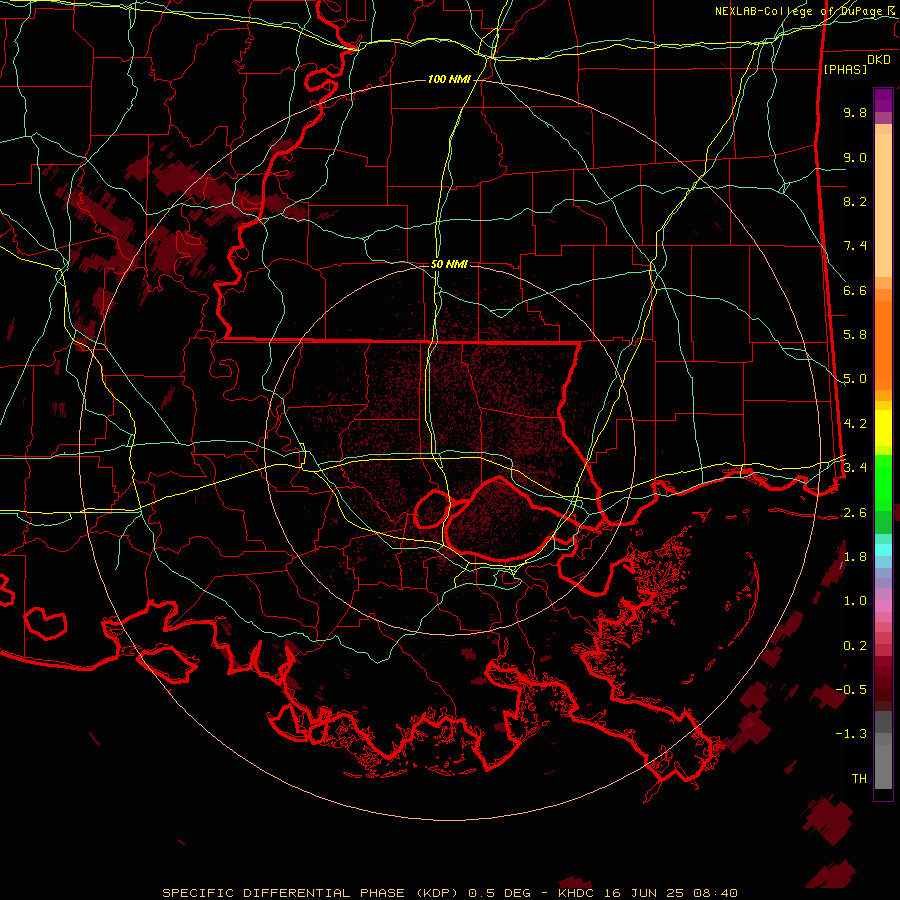Click the TH threshold label on scale
900x900 pixels.
[x=859, y=779]
